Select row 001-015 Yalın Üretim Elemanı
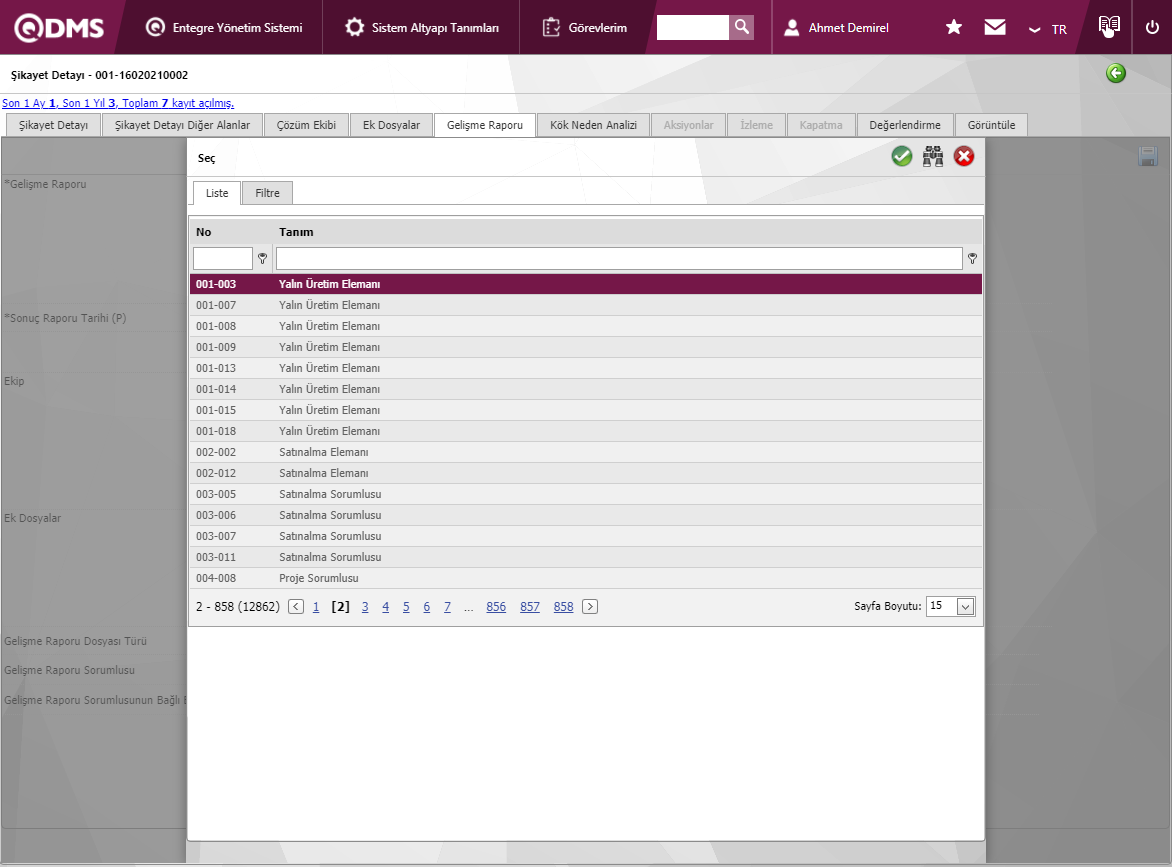The height and width of the screenshot is (867, 1172). pyautogui.click(x=585, y=410)
